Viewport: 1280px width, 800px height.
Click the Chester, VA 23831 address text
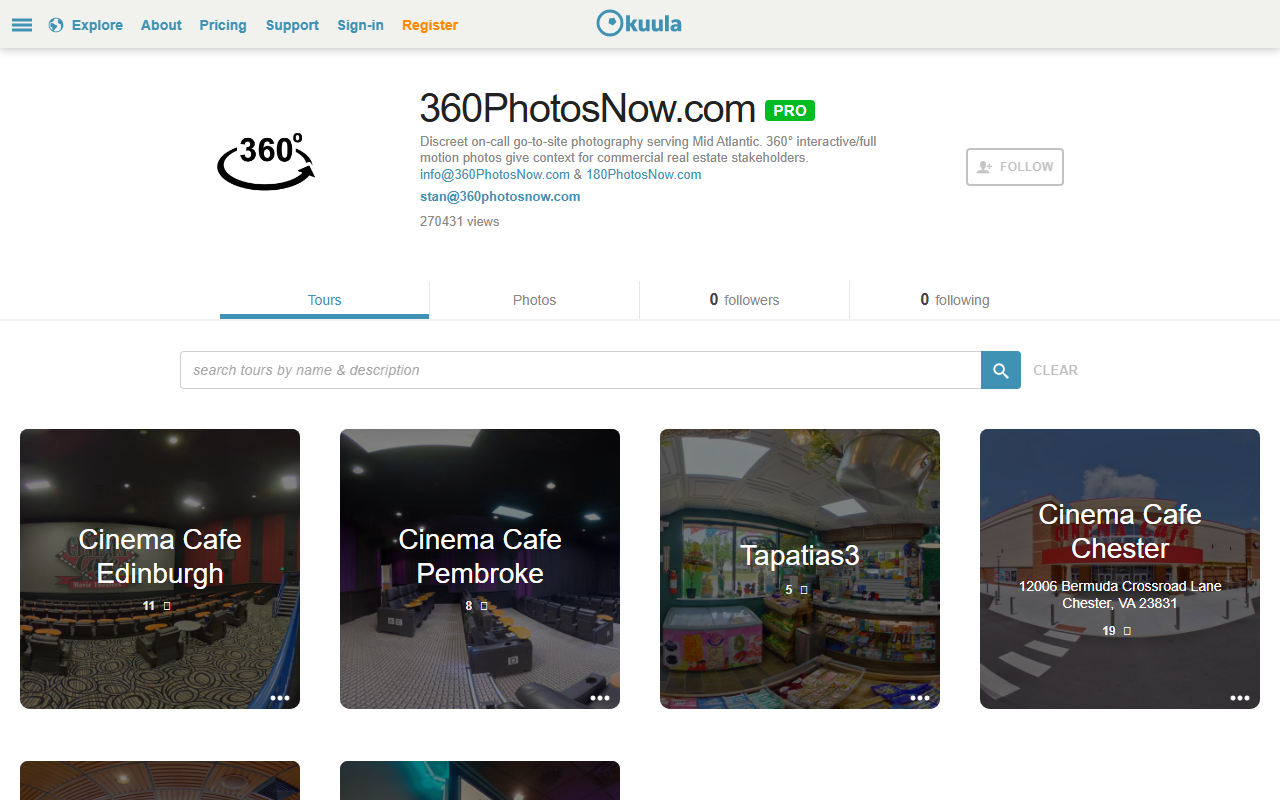(1120, 603)
